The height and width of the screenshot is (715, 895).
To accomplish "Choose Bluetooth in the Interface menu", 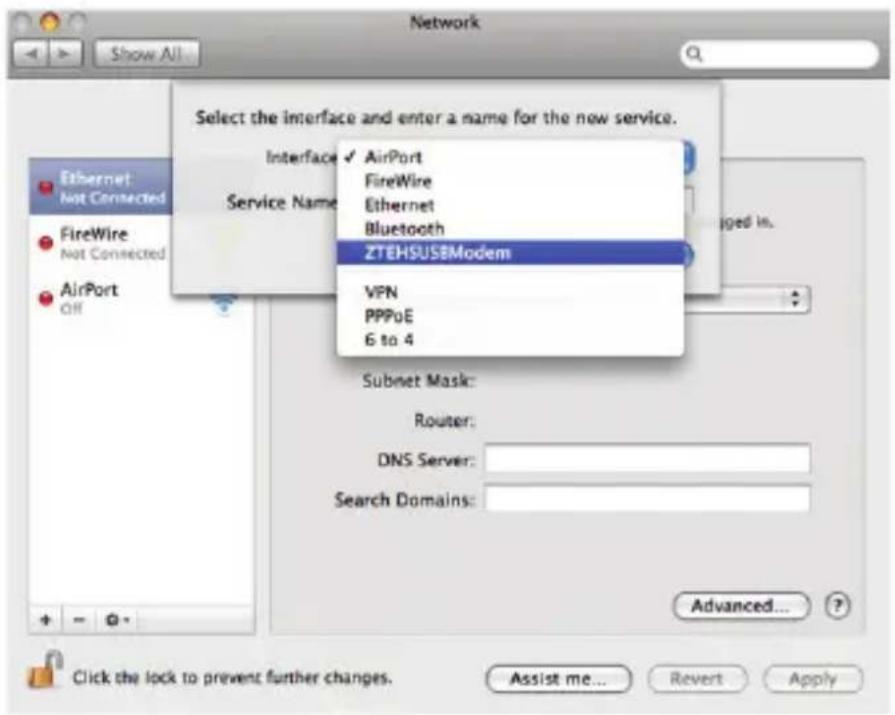I will click(510, 229).
